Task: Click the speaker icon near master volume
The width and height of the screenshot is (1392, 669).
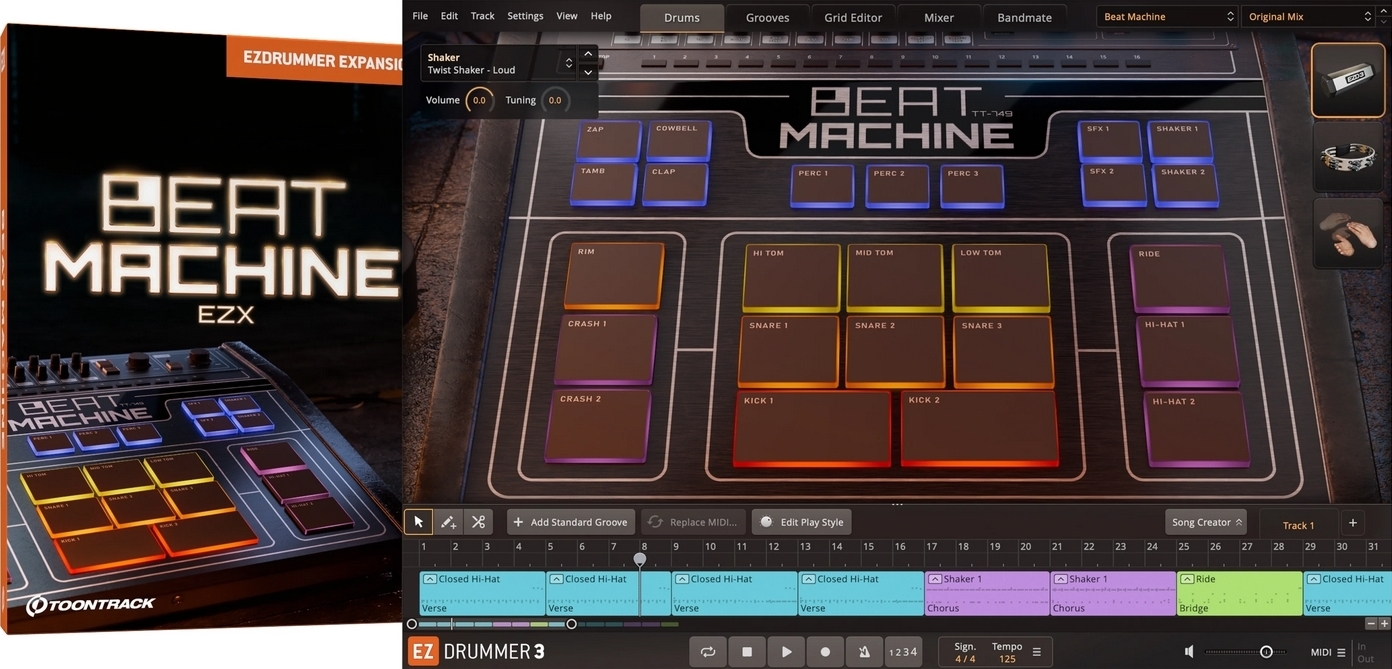Action: point(1189,651)
